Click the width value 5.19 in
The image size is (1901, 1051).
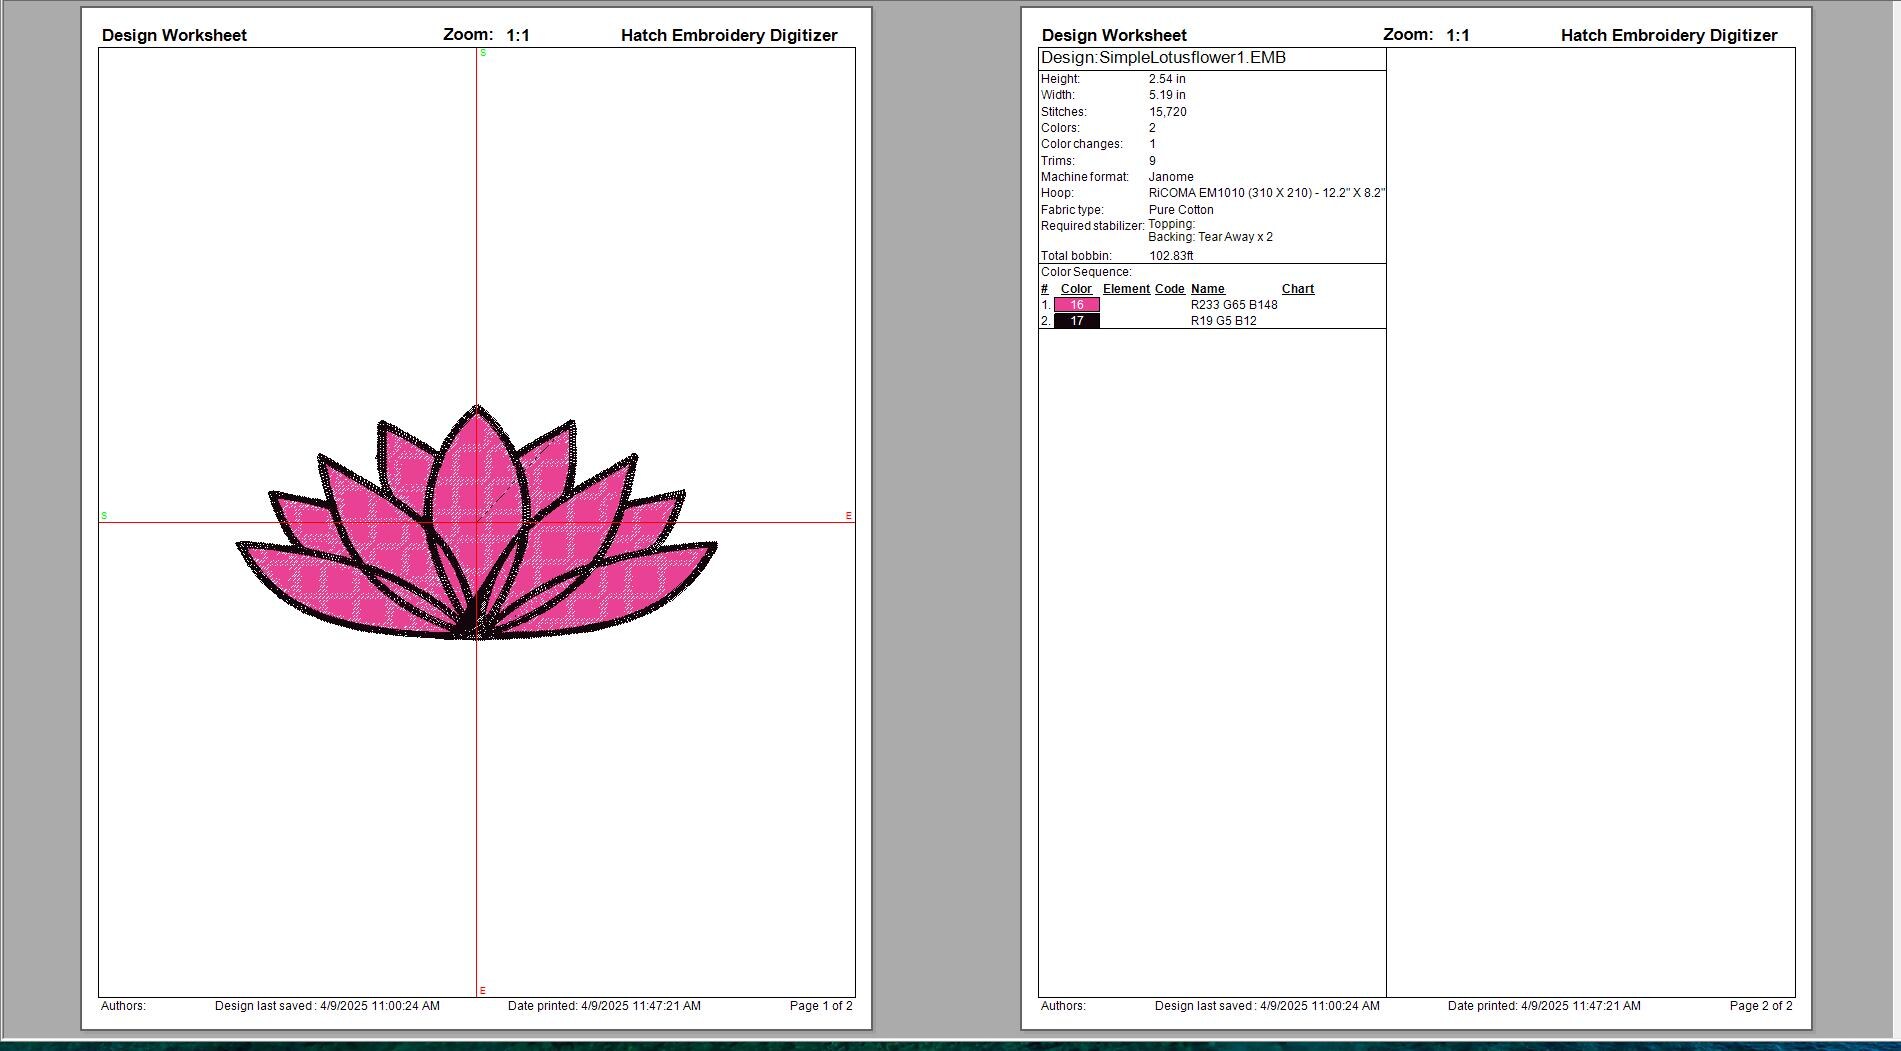coord(1167,95)
